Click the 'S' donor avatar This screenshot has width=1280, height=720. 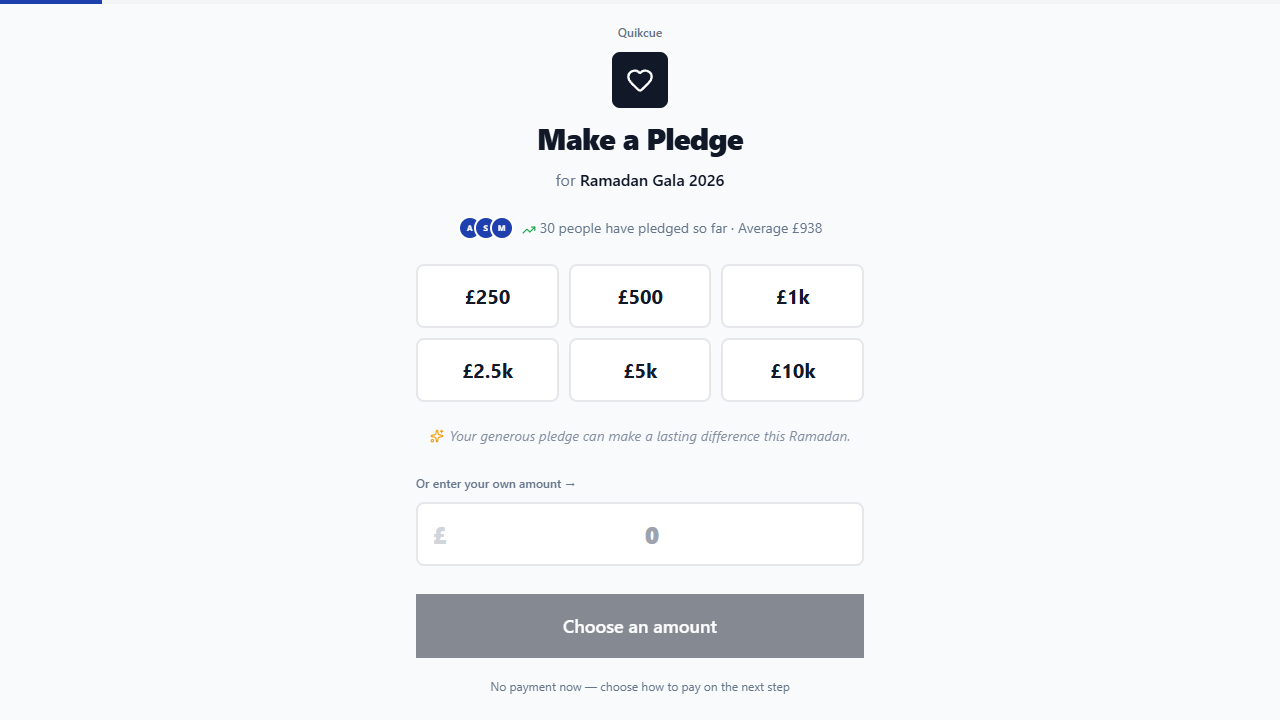point(485,228)
